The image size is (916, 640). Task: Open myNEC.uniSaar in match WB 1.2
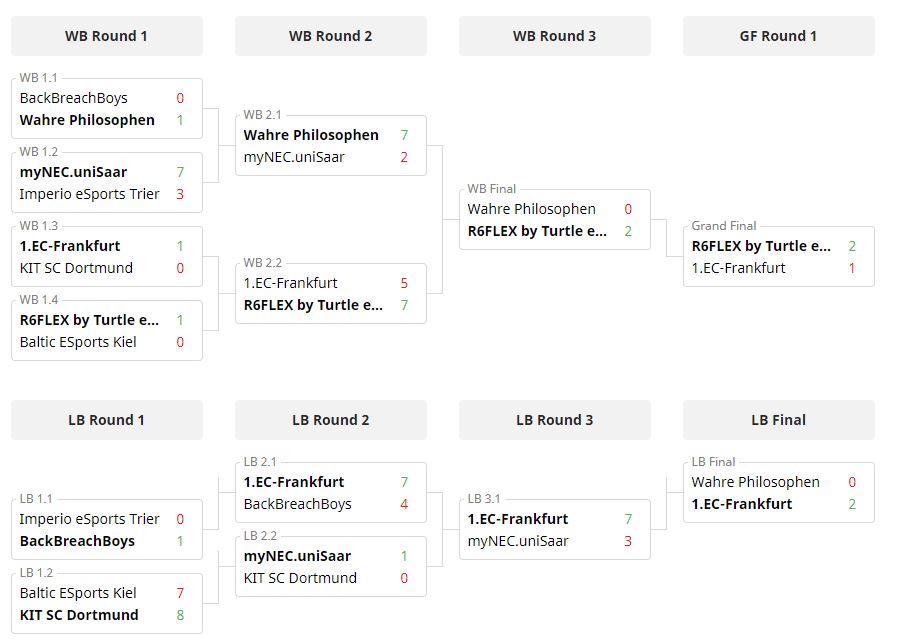(73, 172)
